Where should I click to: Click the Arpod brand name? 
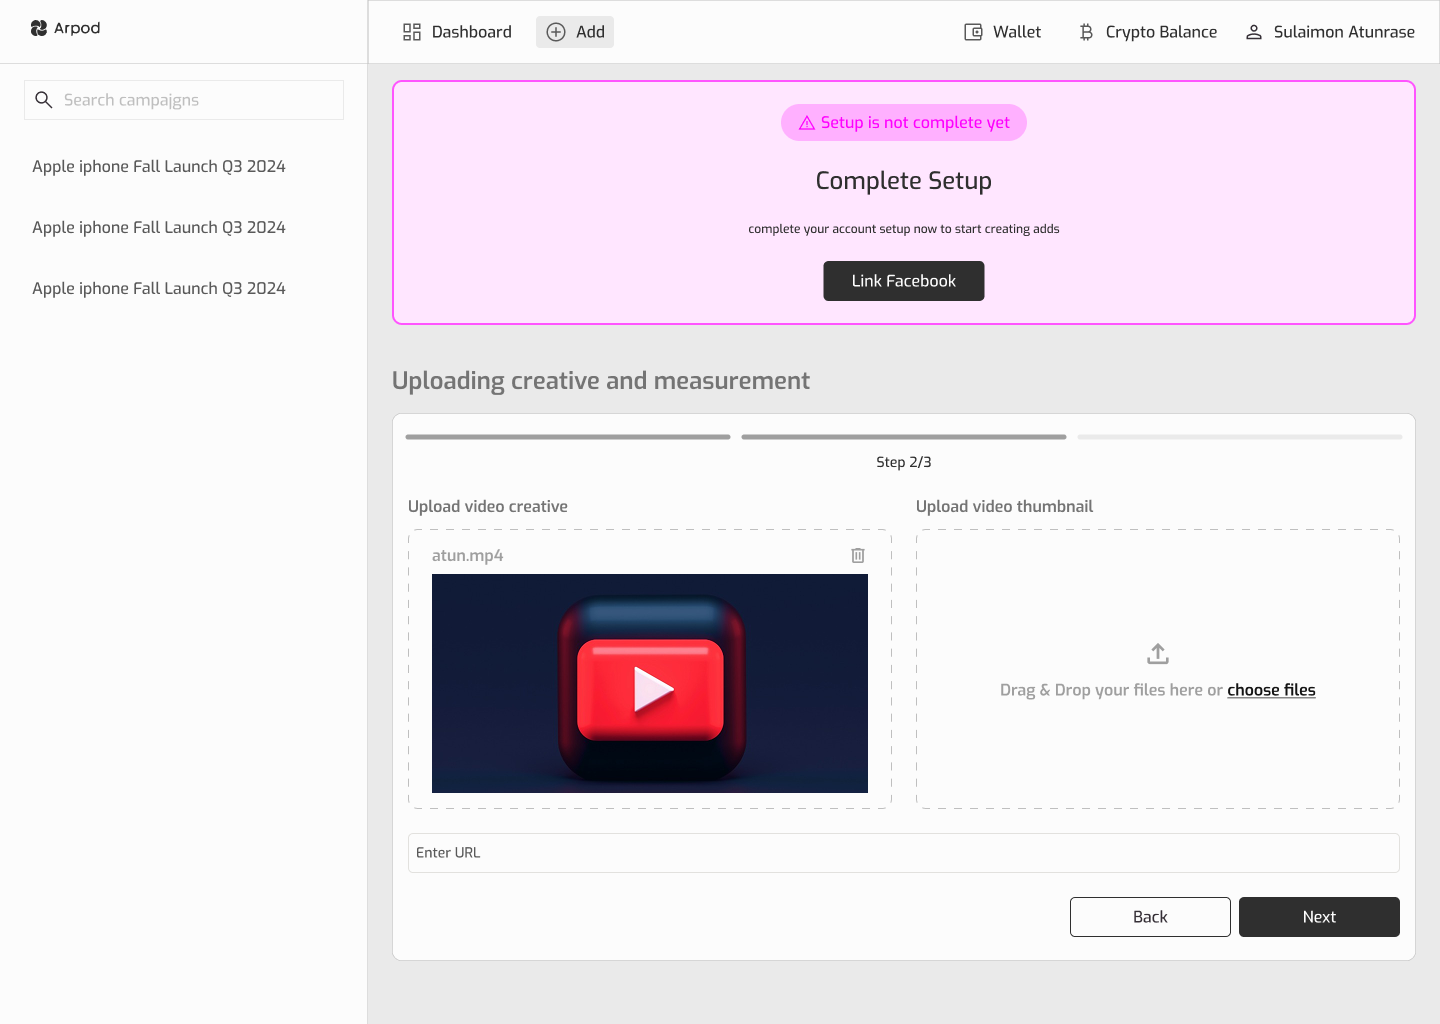click(77, 28)
